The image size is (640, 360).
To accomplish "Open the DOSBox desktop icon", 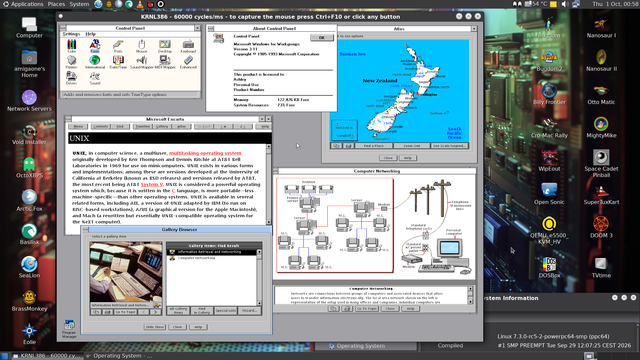I will click(549, 267).
